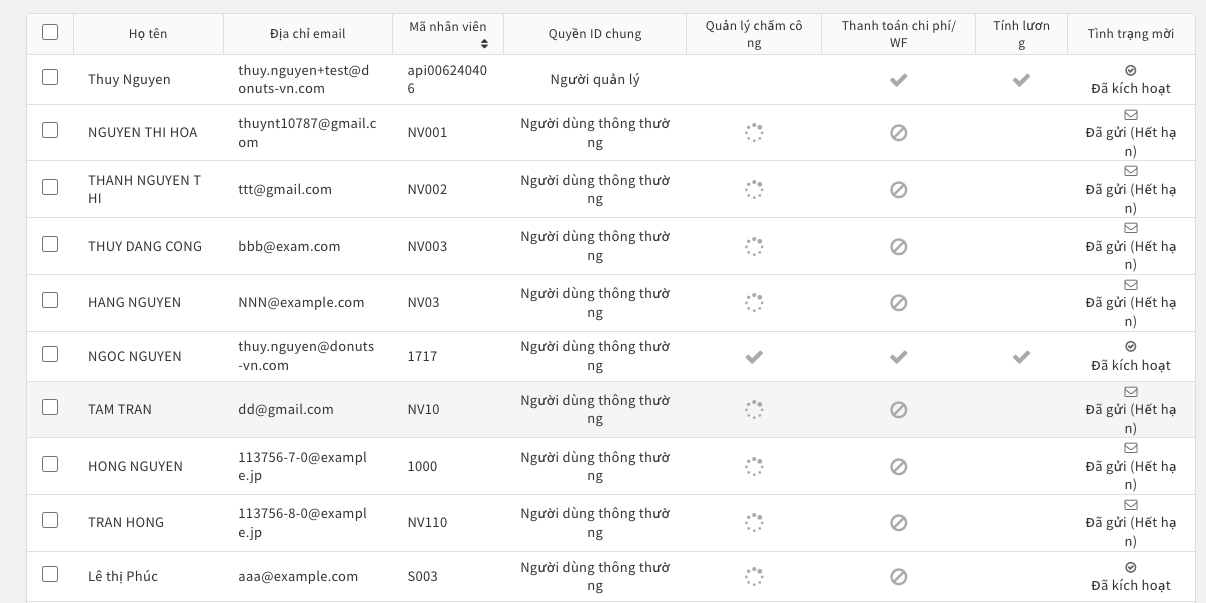Click attendance checkmark for NGOC NGUYEN

point(754,357)
